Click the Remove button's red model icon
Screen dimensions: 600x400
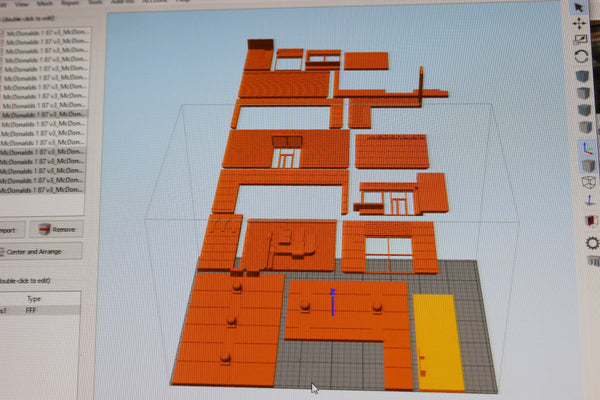(44, 229)
